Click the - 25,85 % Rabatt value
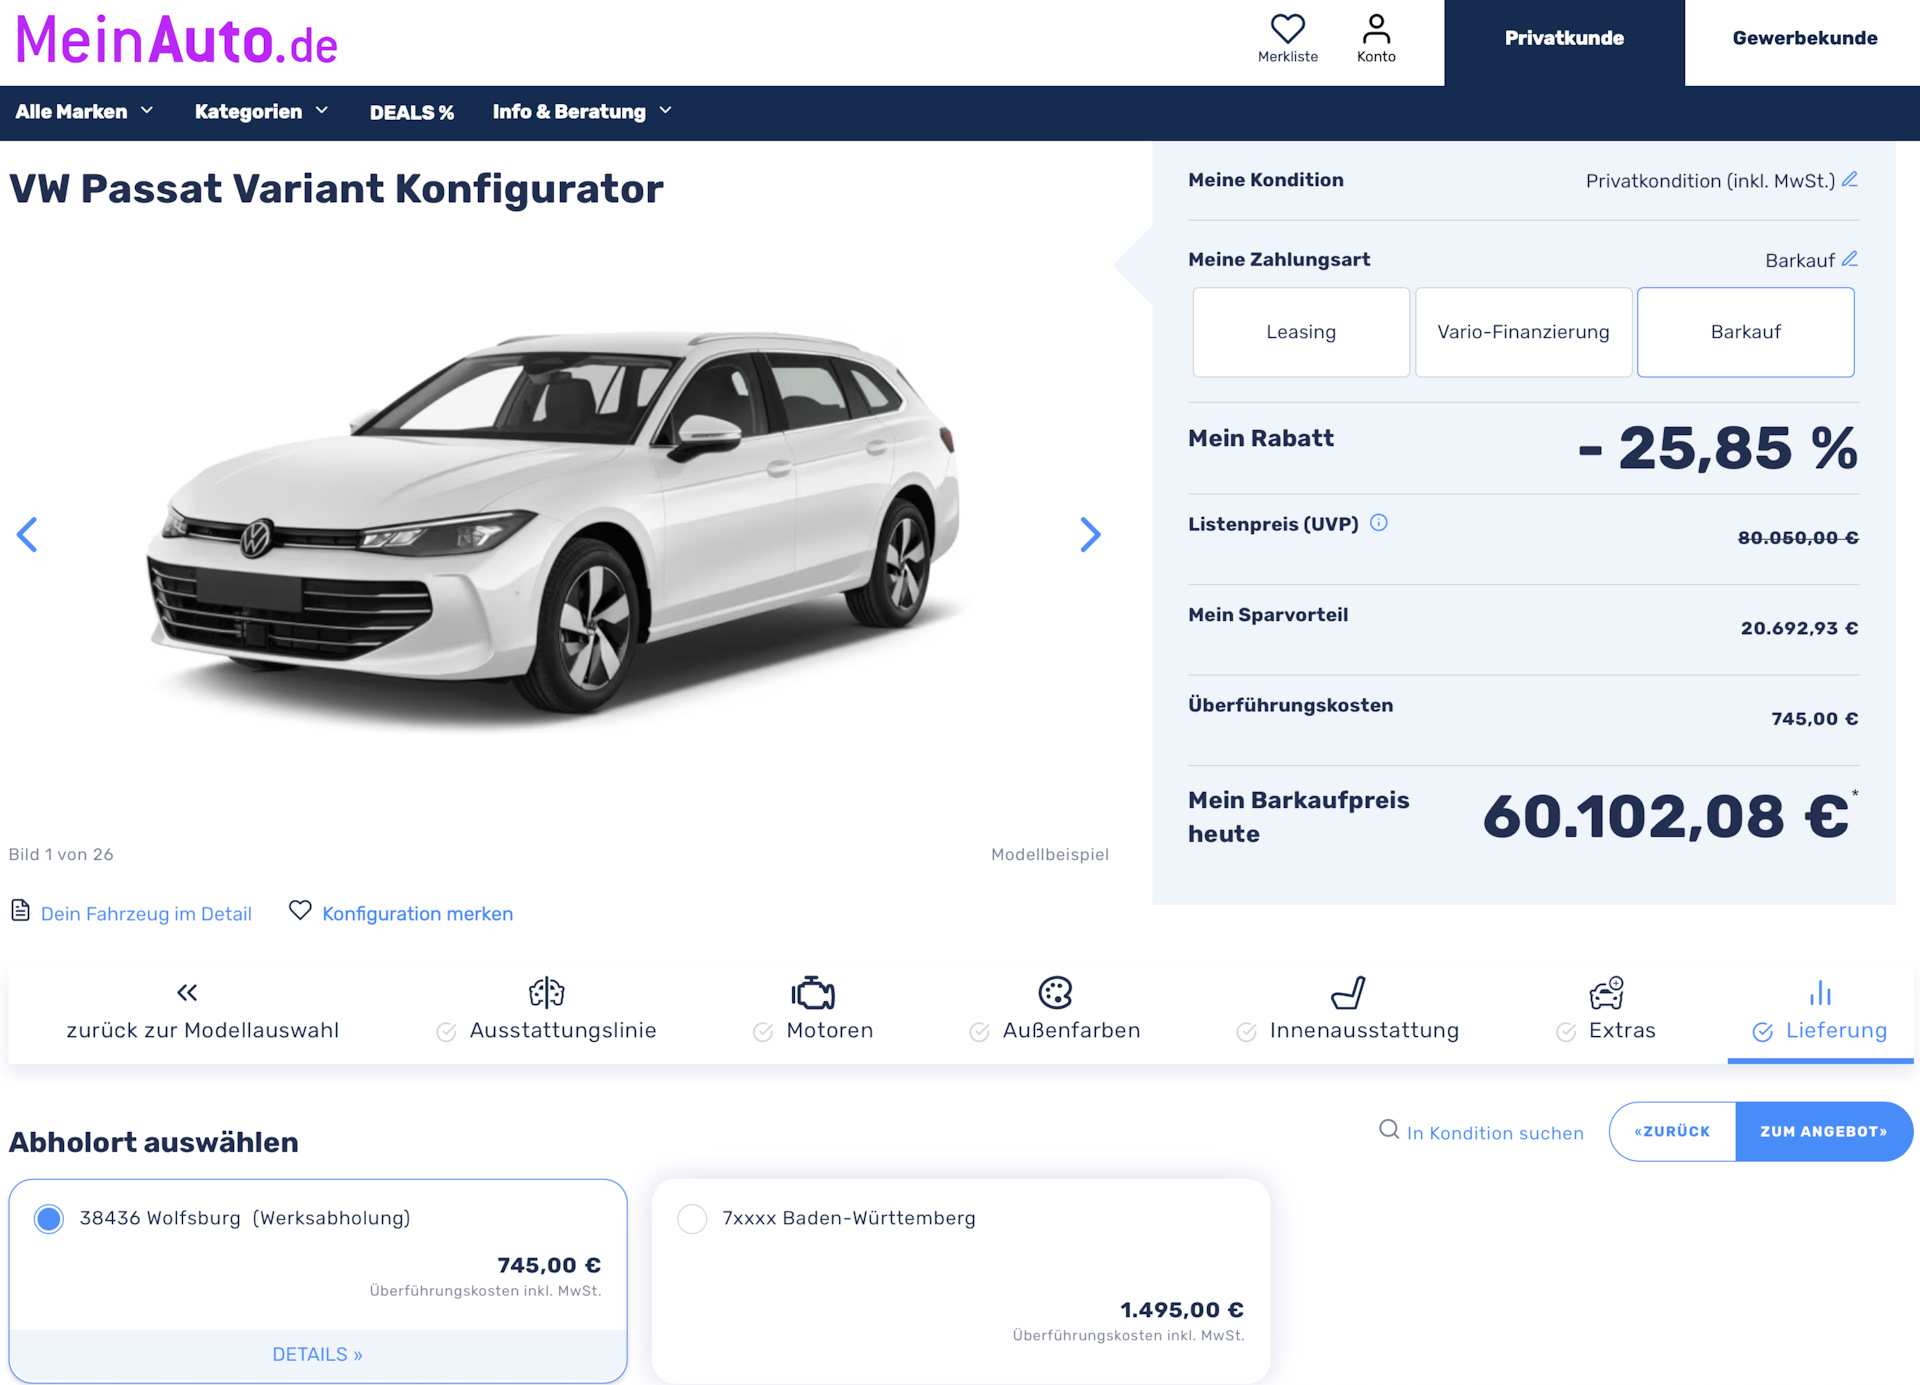This screenshot has width=1920, height=1385. point(1718,447)
